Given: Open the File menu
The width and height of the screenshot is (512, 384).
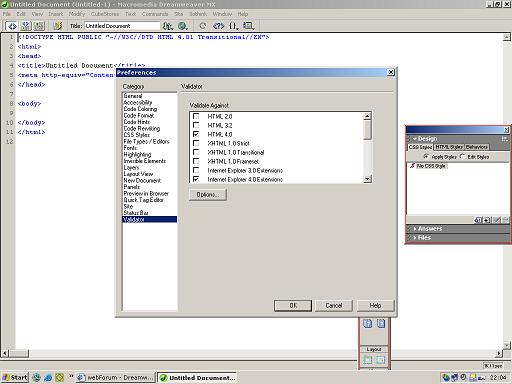Looking at the screenshot, I should 7,14.
